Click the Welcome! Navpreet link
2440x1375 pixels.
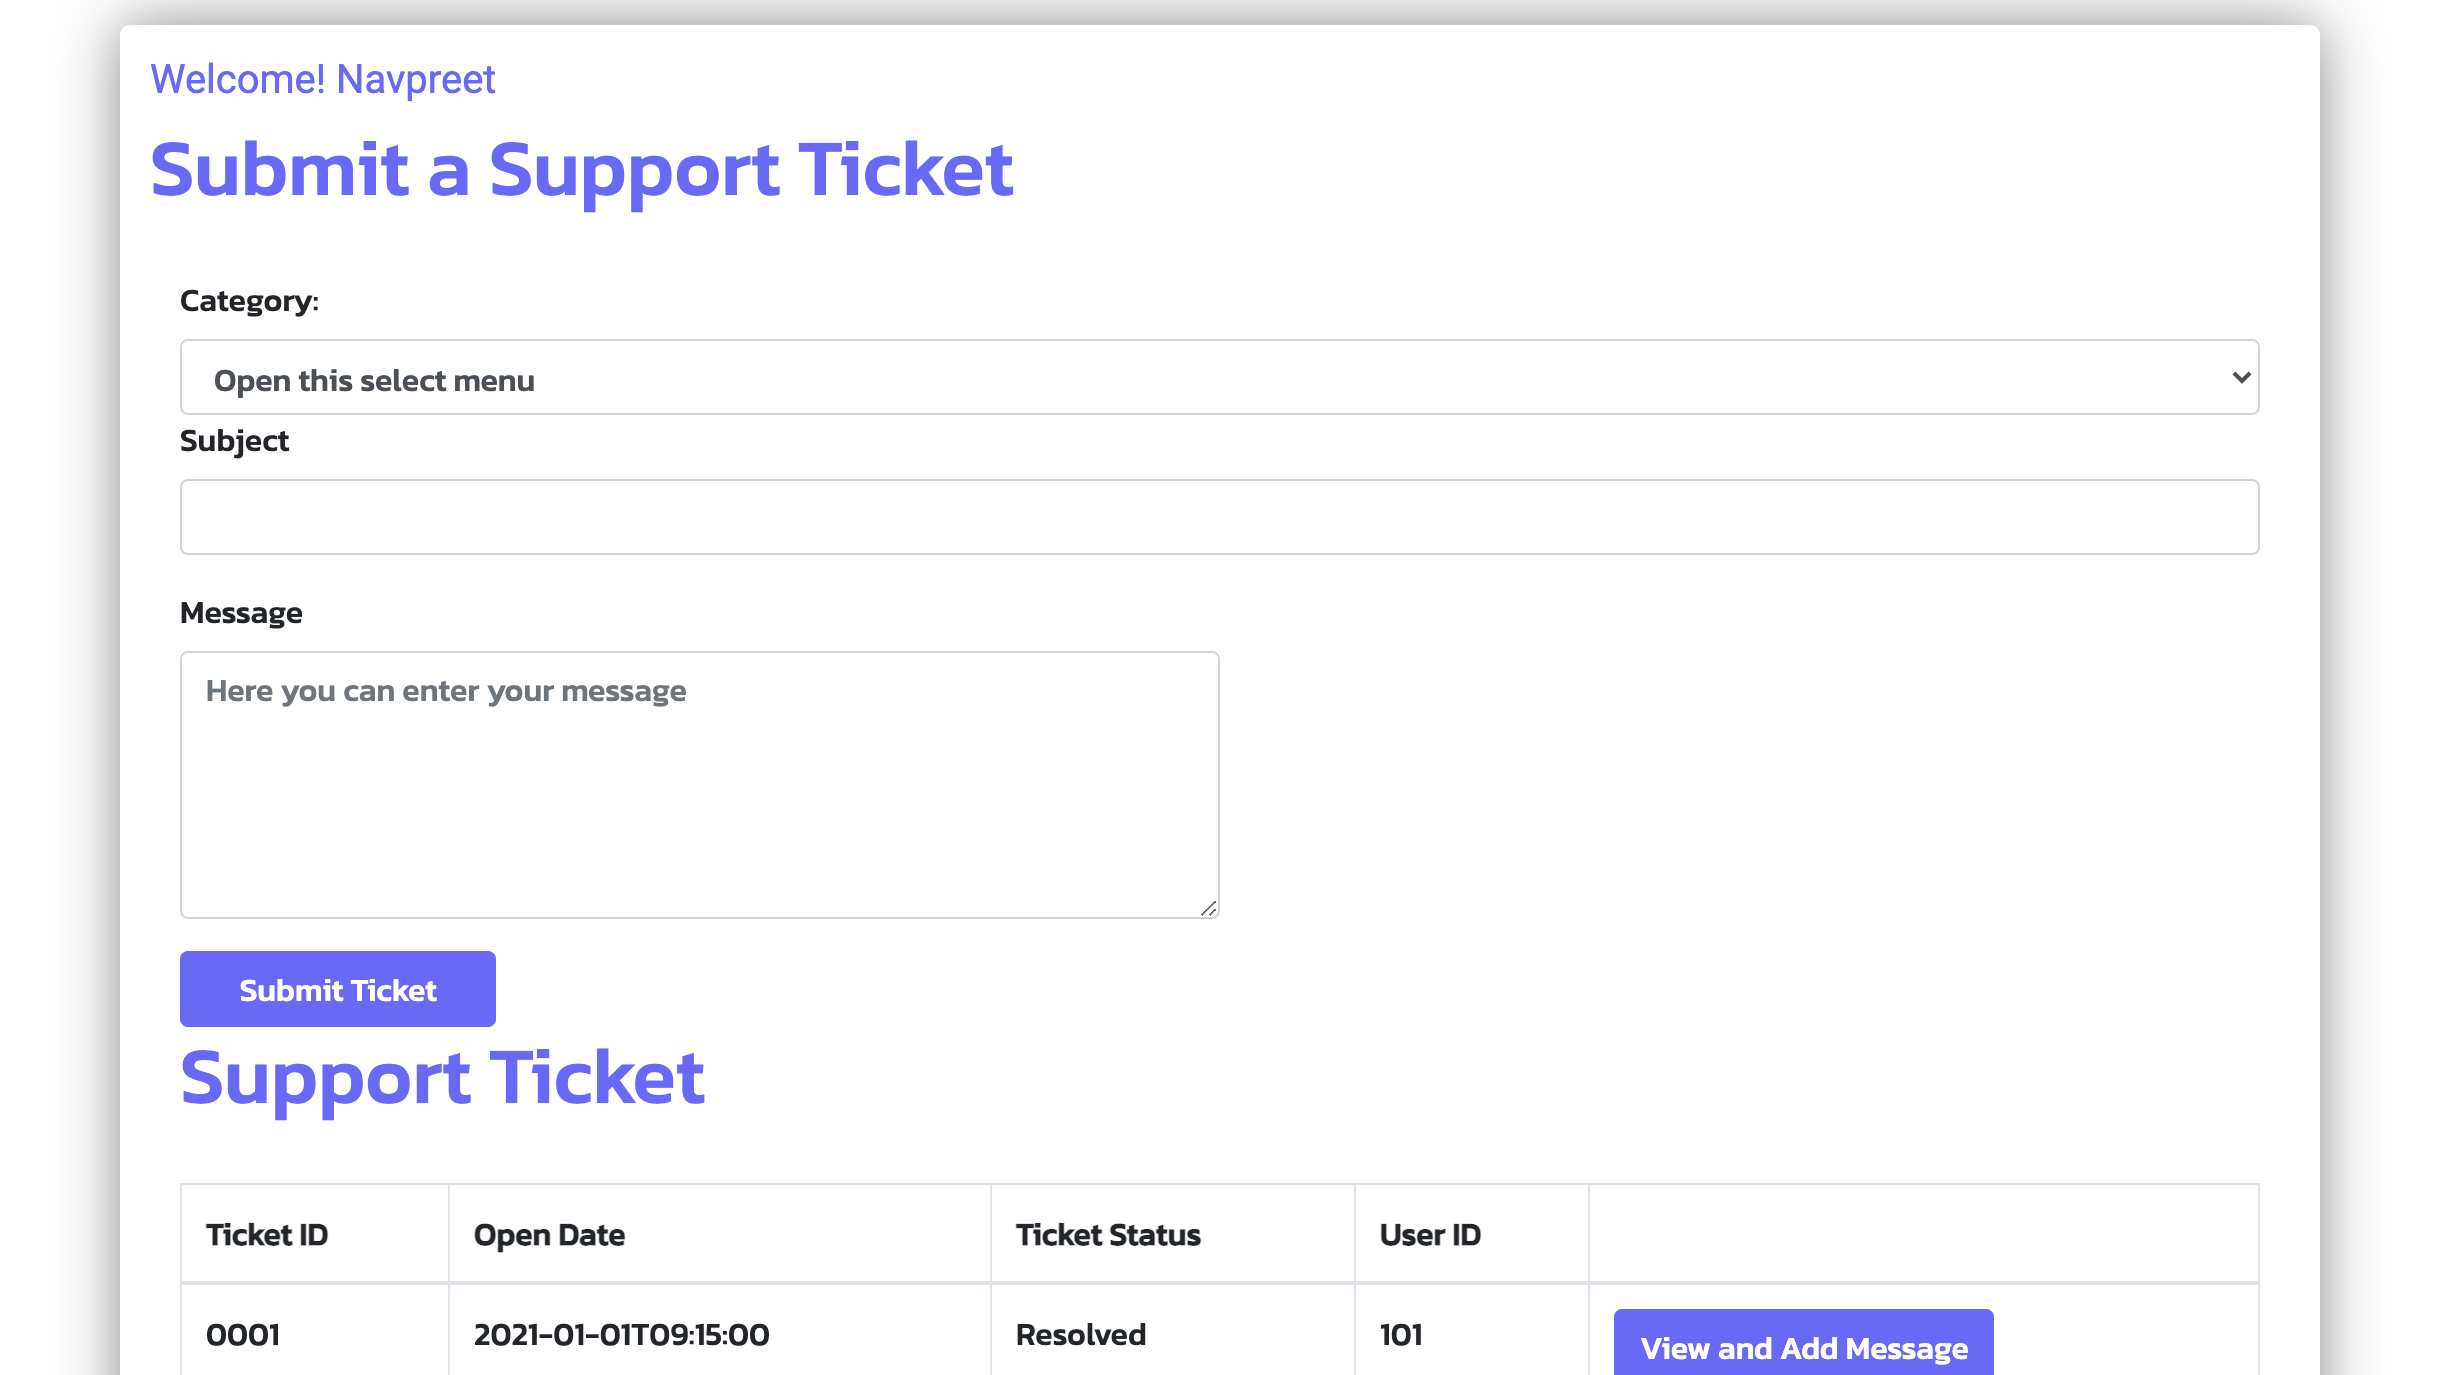322,78
